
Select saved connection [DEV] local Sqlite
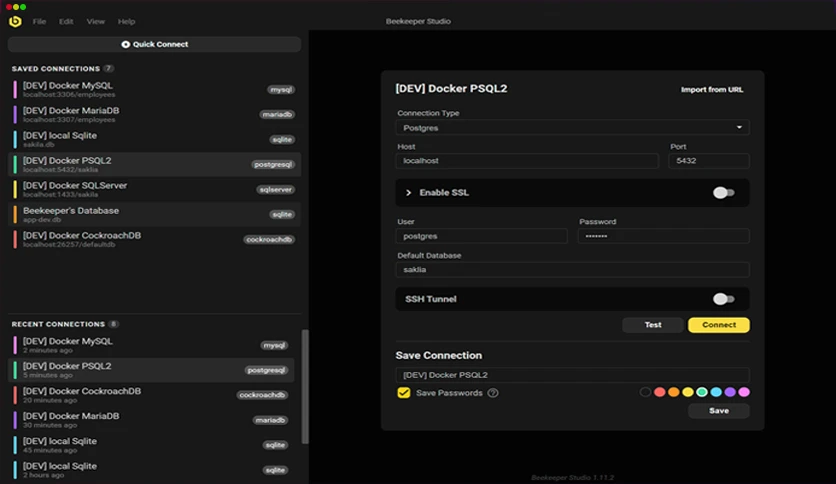[154, 139]
